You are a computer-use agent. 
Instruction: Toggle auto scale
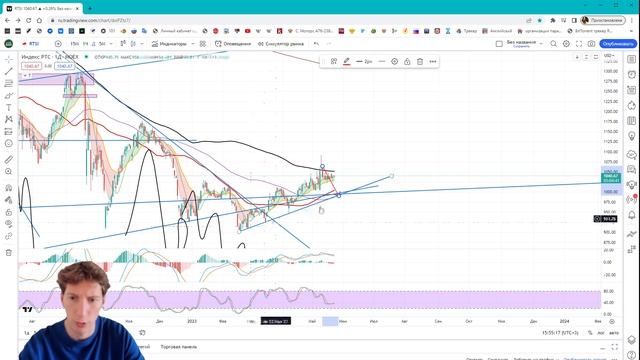pyautogui.click(x=614, y=333)
